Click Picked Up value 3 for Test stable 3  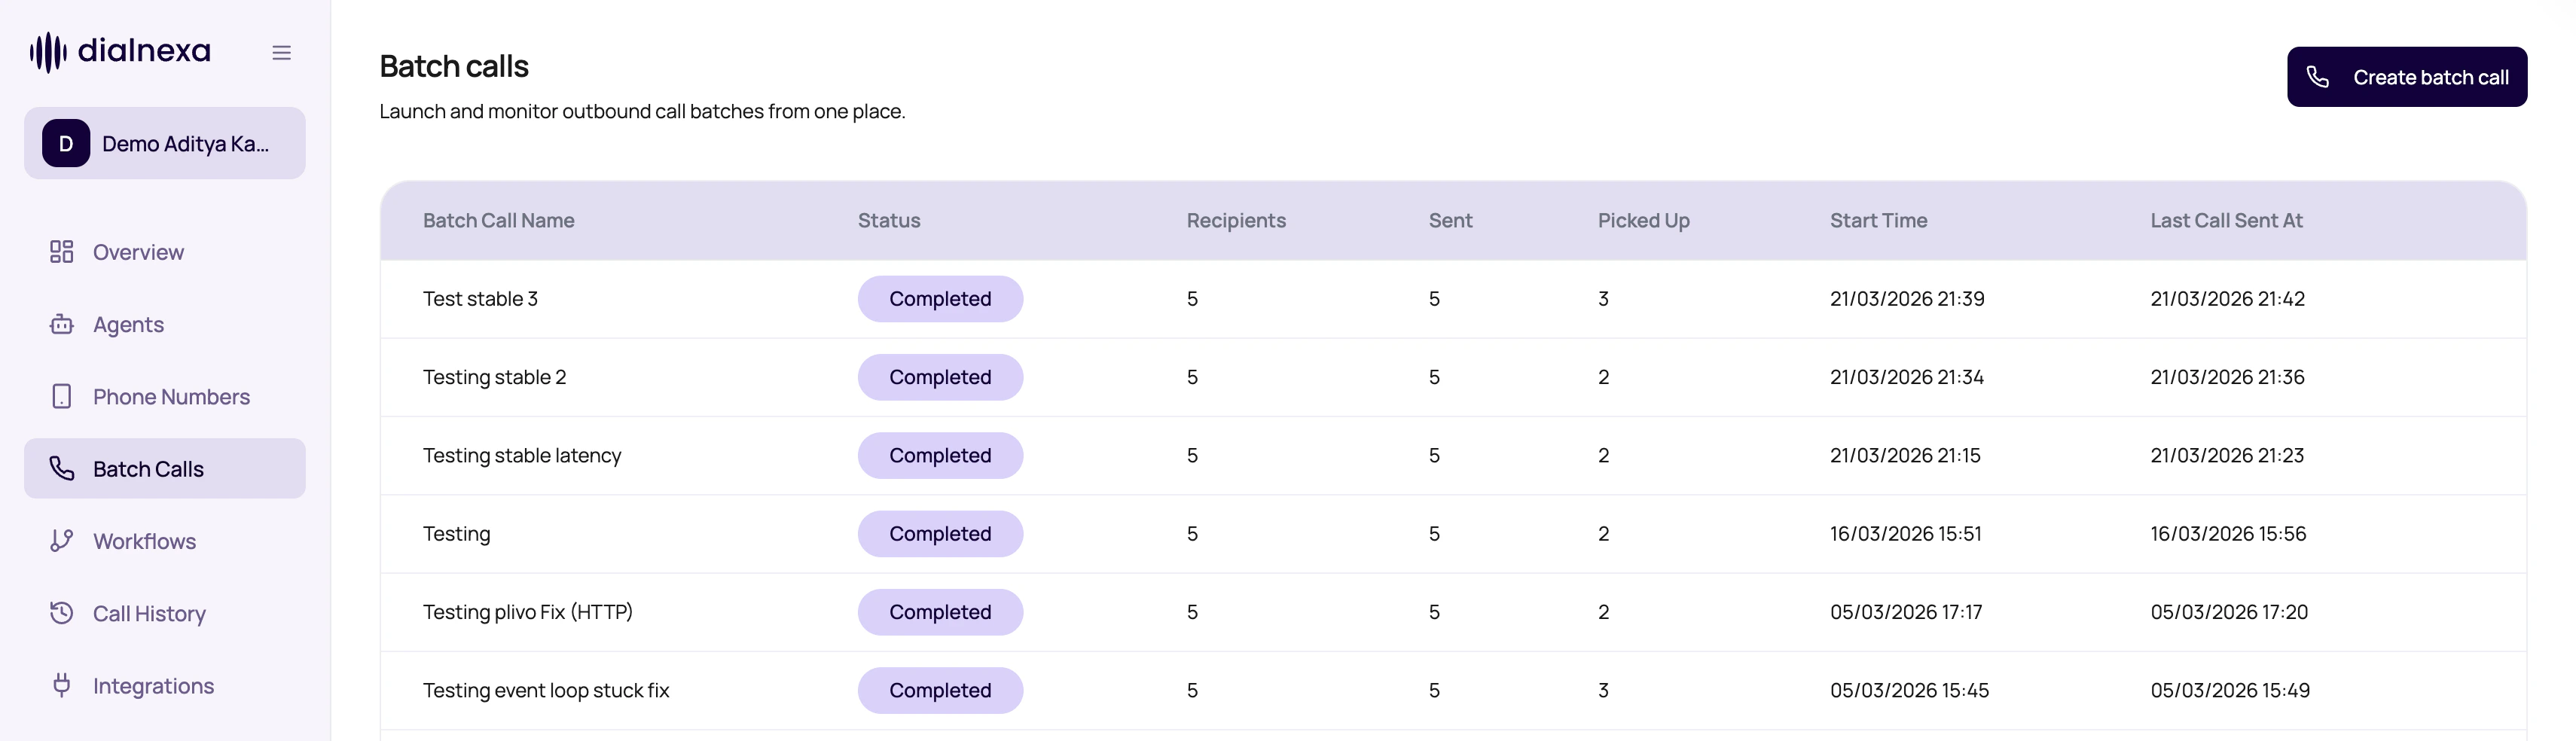click(1603, 299)
